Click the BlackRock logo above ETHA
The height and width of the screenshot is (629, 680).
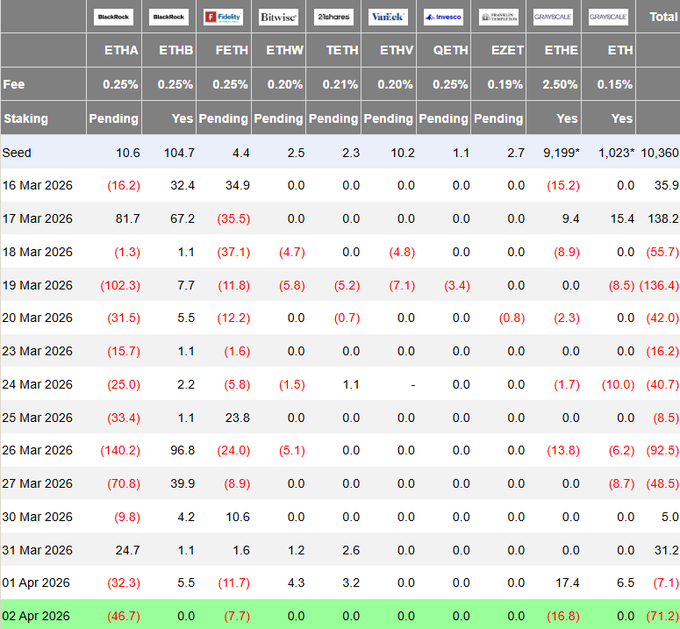[x=113, y=17]
